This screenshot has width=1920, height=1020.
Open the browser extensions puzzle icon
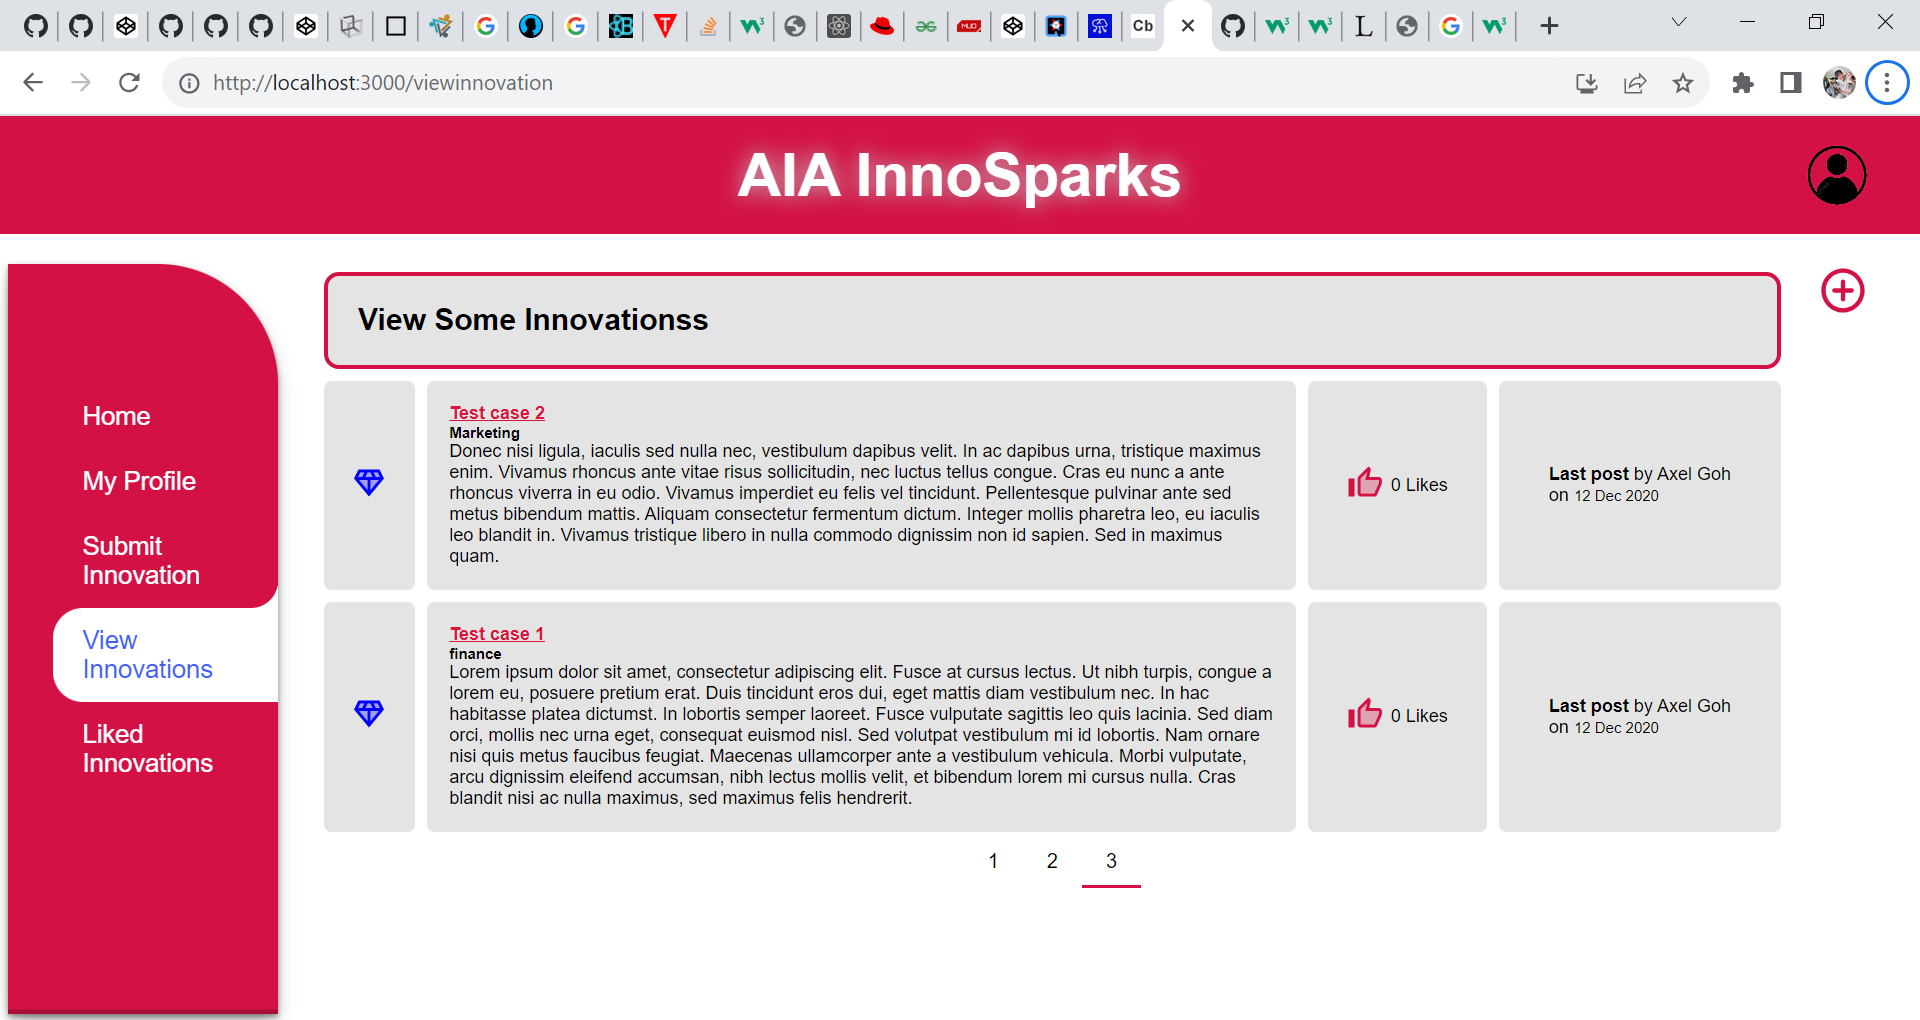pos(1743,83)
